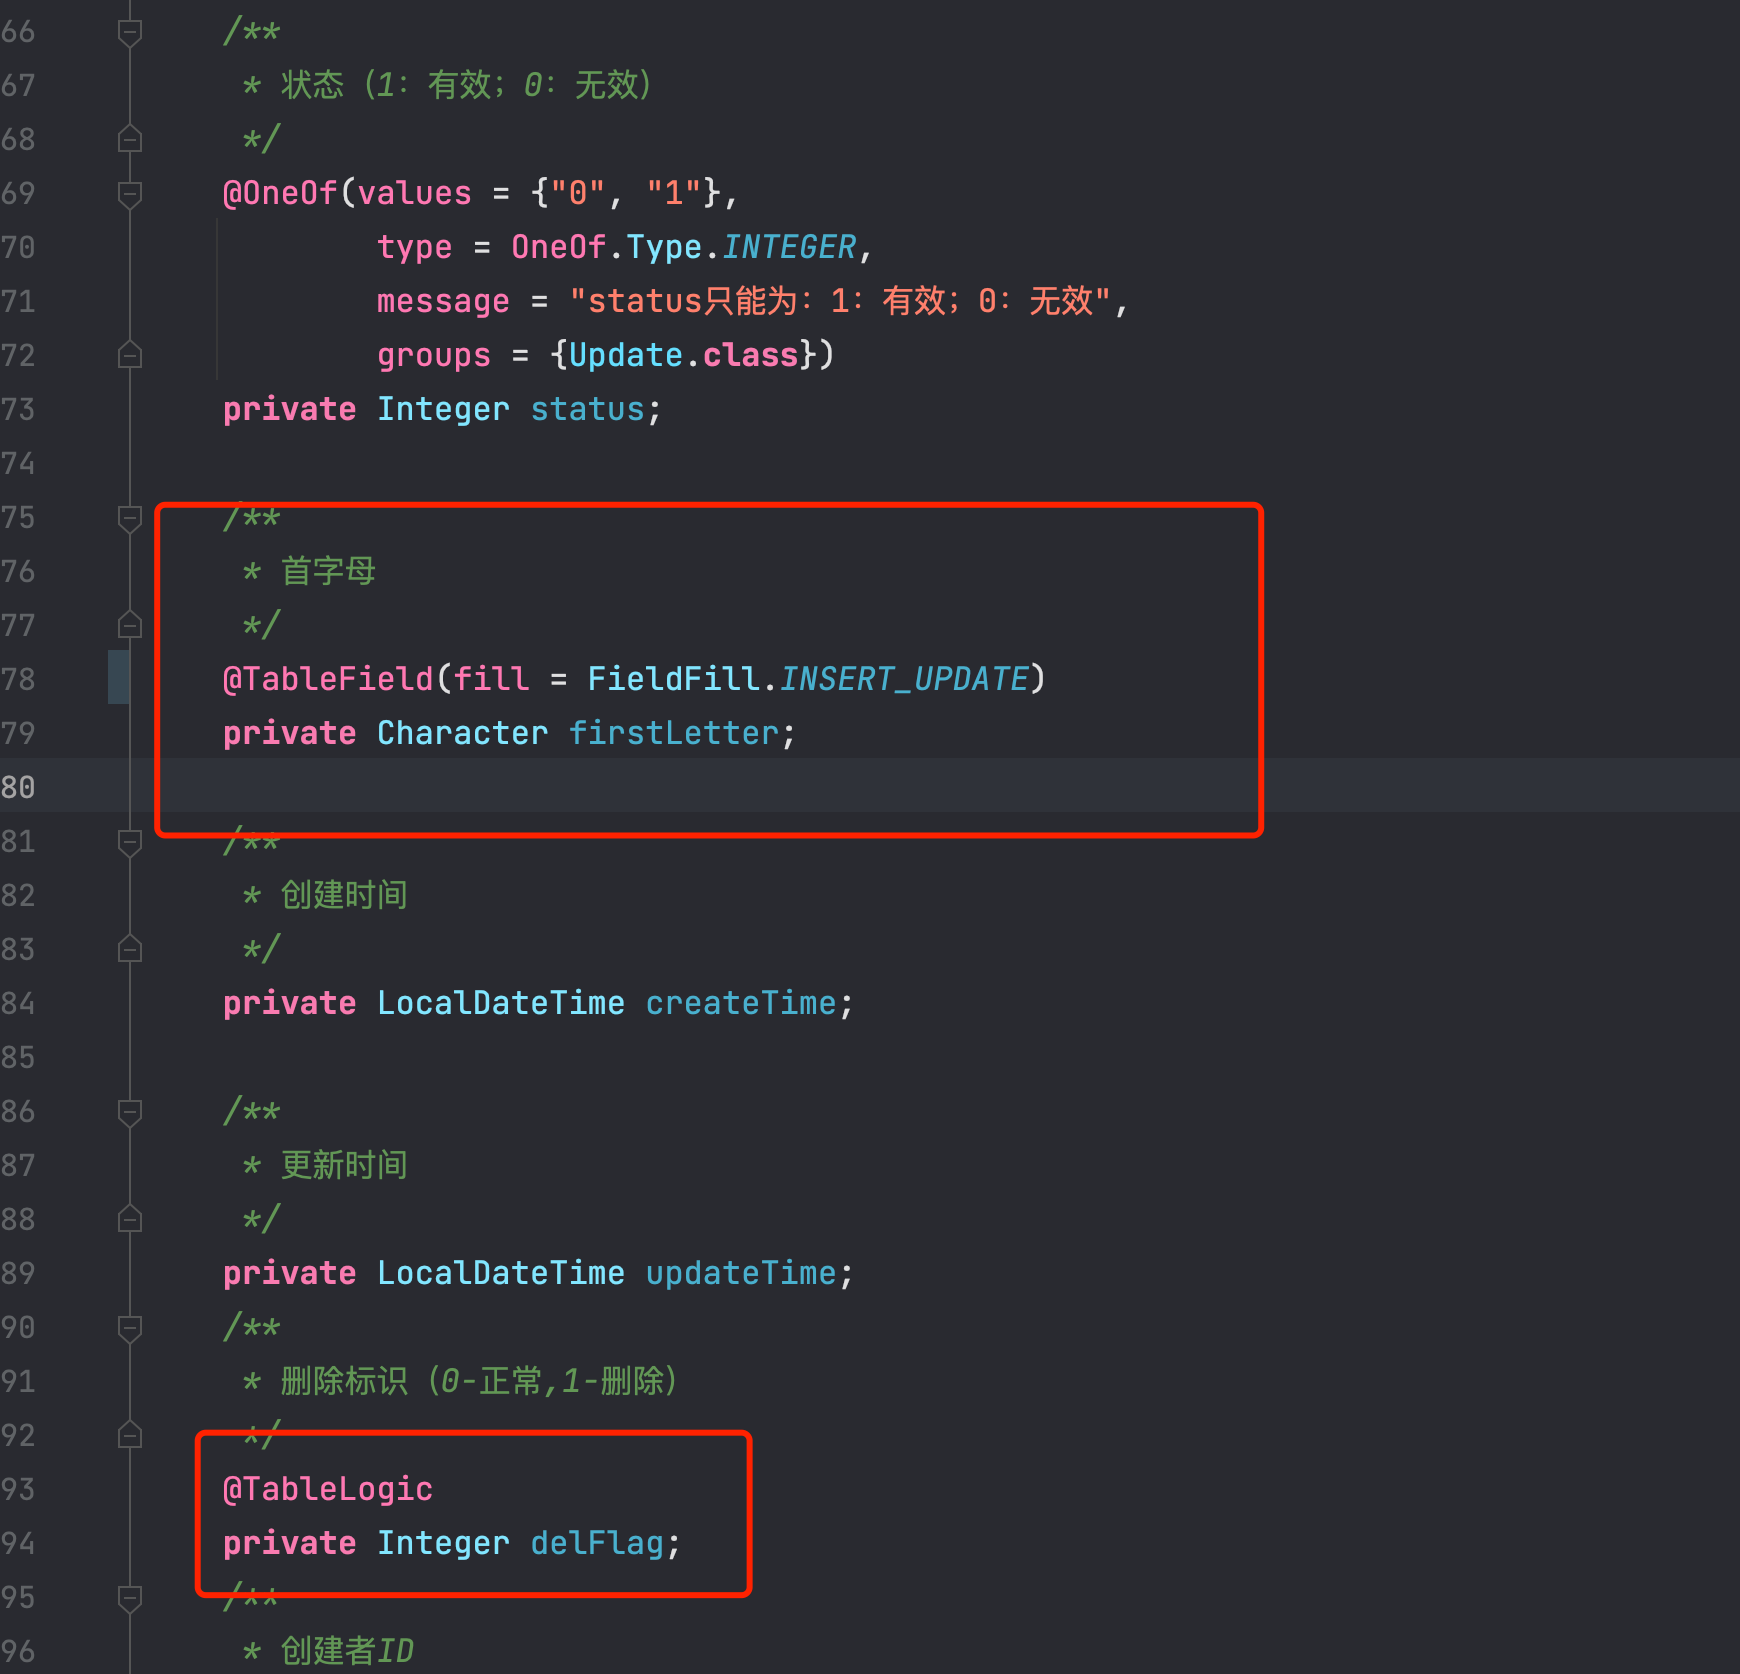
Task: Click fold-end marker below the 首字母 comment
Action: pos(129,625)
